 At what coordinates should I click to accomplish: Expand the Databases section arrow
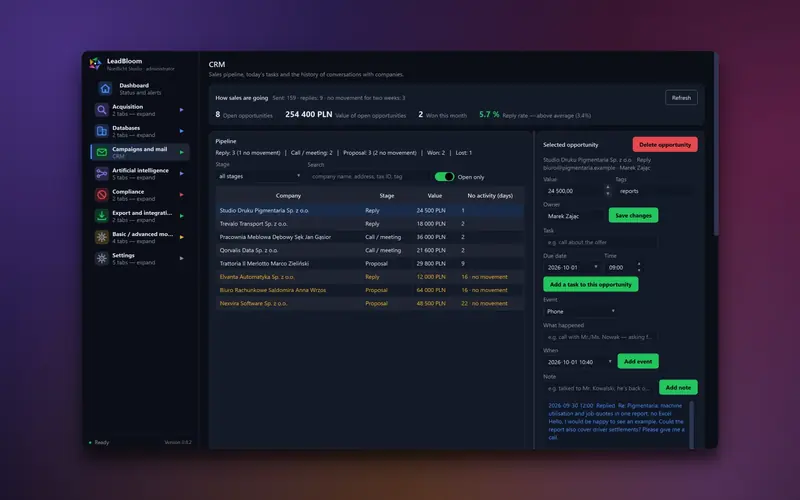pos(181,131)
